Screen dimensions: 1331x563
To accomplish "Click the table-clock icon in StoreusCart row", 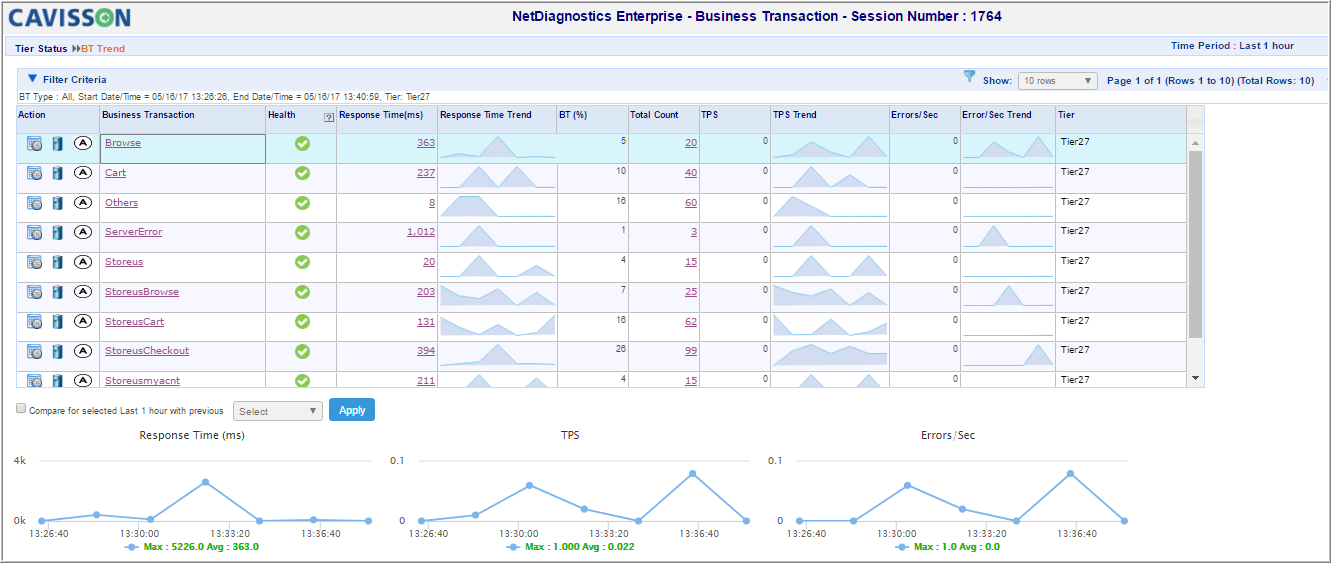I will click(35, 322).
